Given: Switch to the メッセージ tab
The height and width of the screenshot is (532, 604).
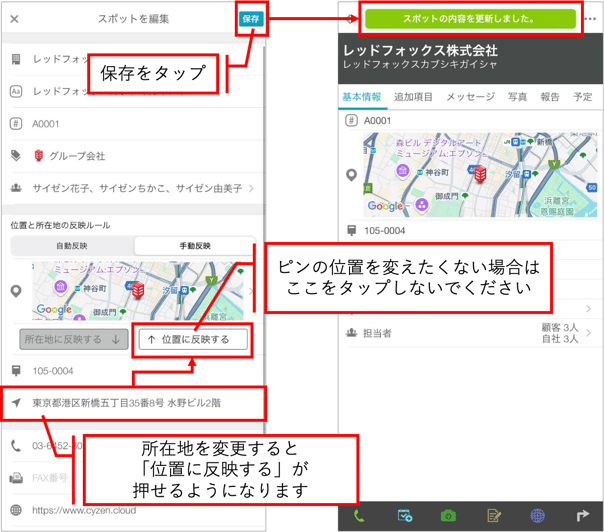Looking at the screenshot, I should pos(471,97).
